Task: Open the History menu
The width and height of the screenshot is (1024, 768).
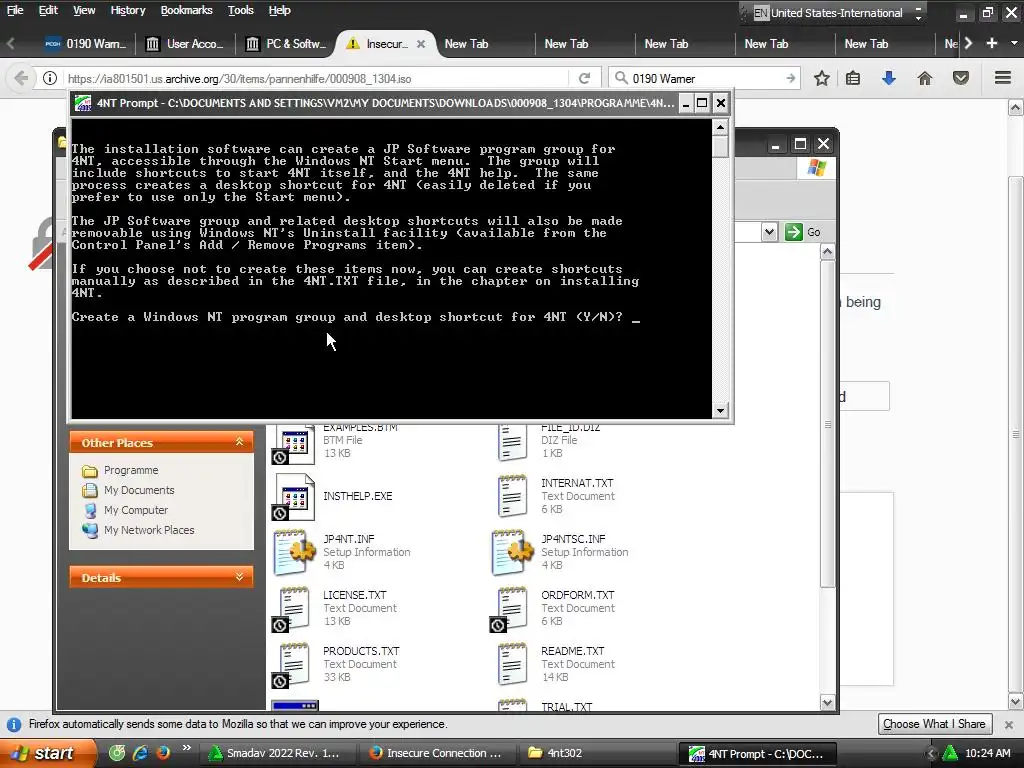Action: 127,10
